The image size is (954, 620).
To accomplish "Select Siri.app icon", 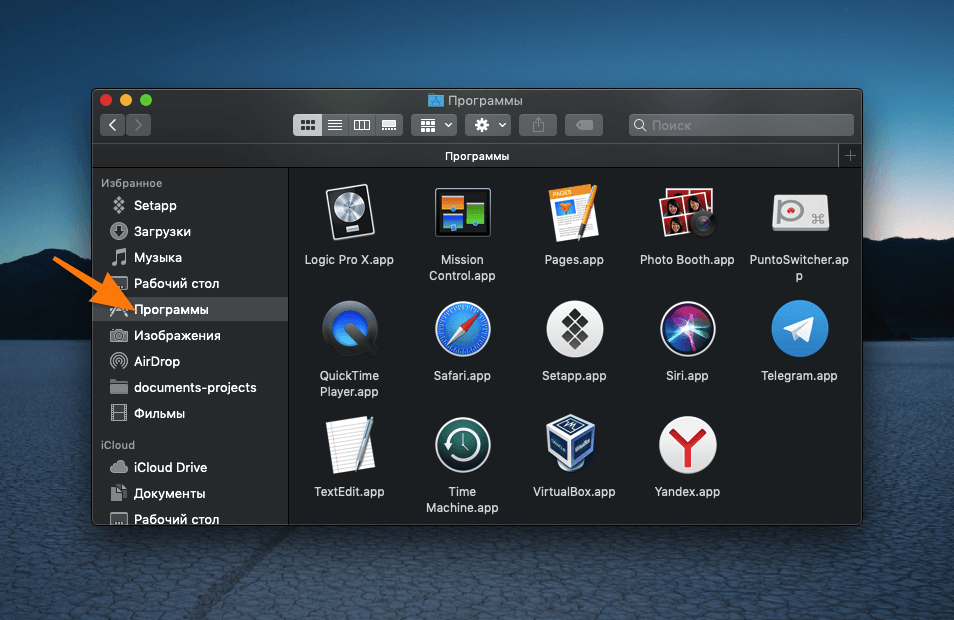I will point(687,329).
